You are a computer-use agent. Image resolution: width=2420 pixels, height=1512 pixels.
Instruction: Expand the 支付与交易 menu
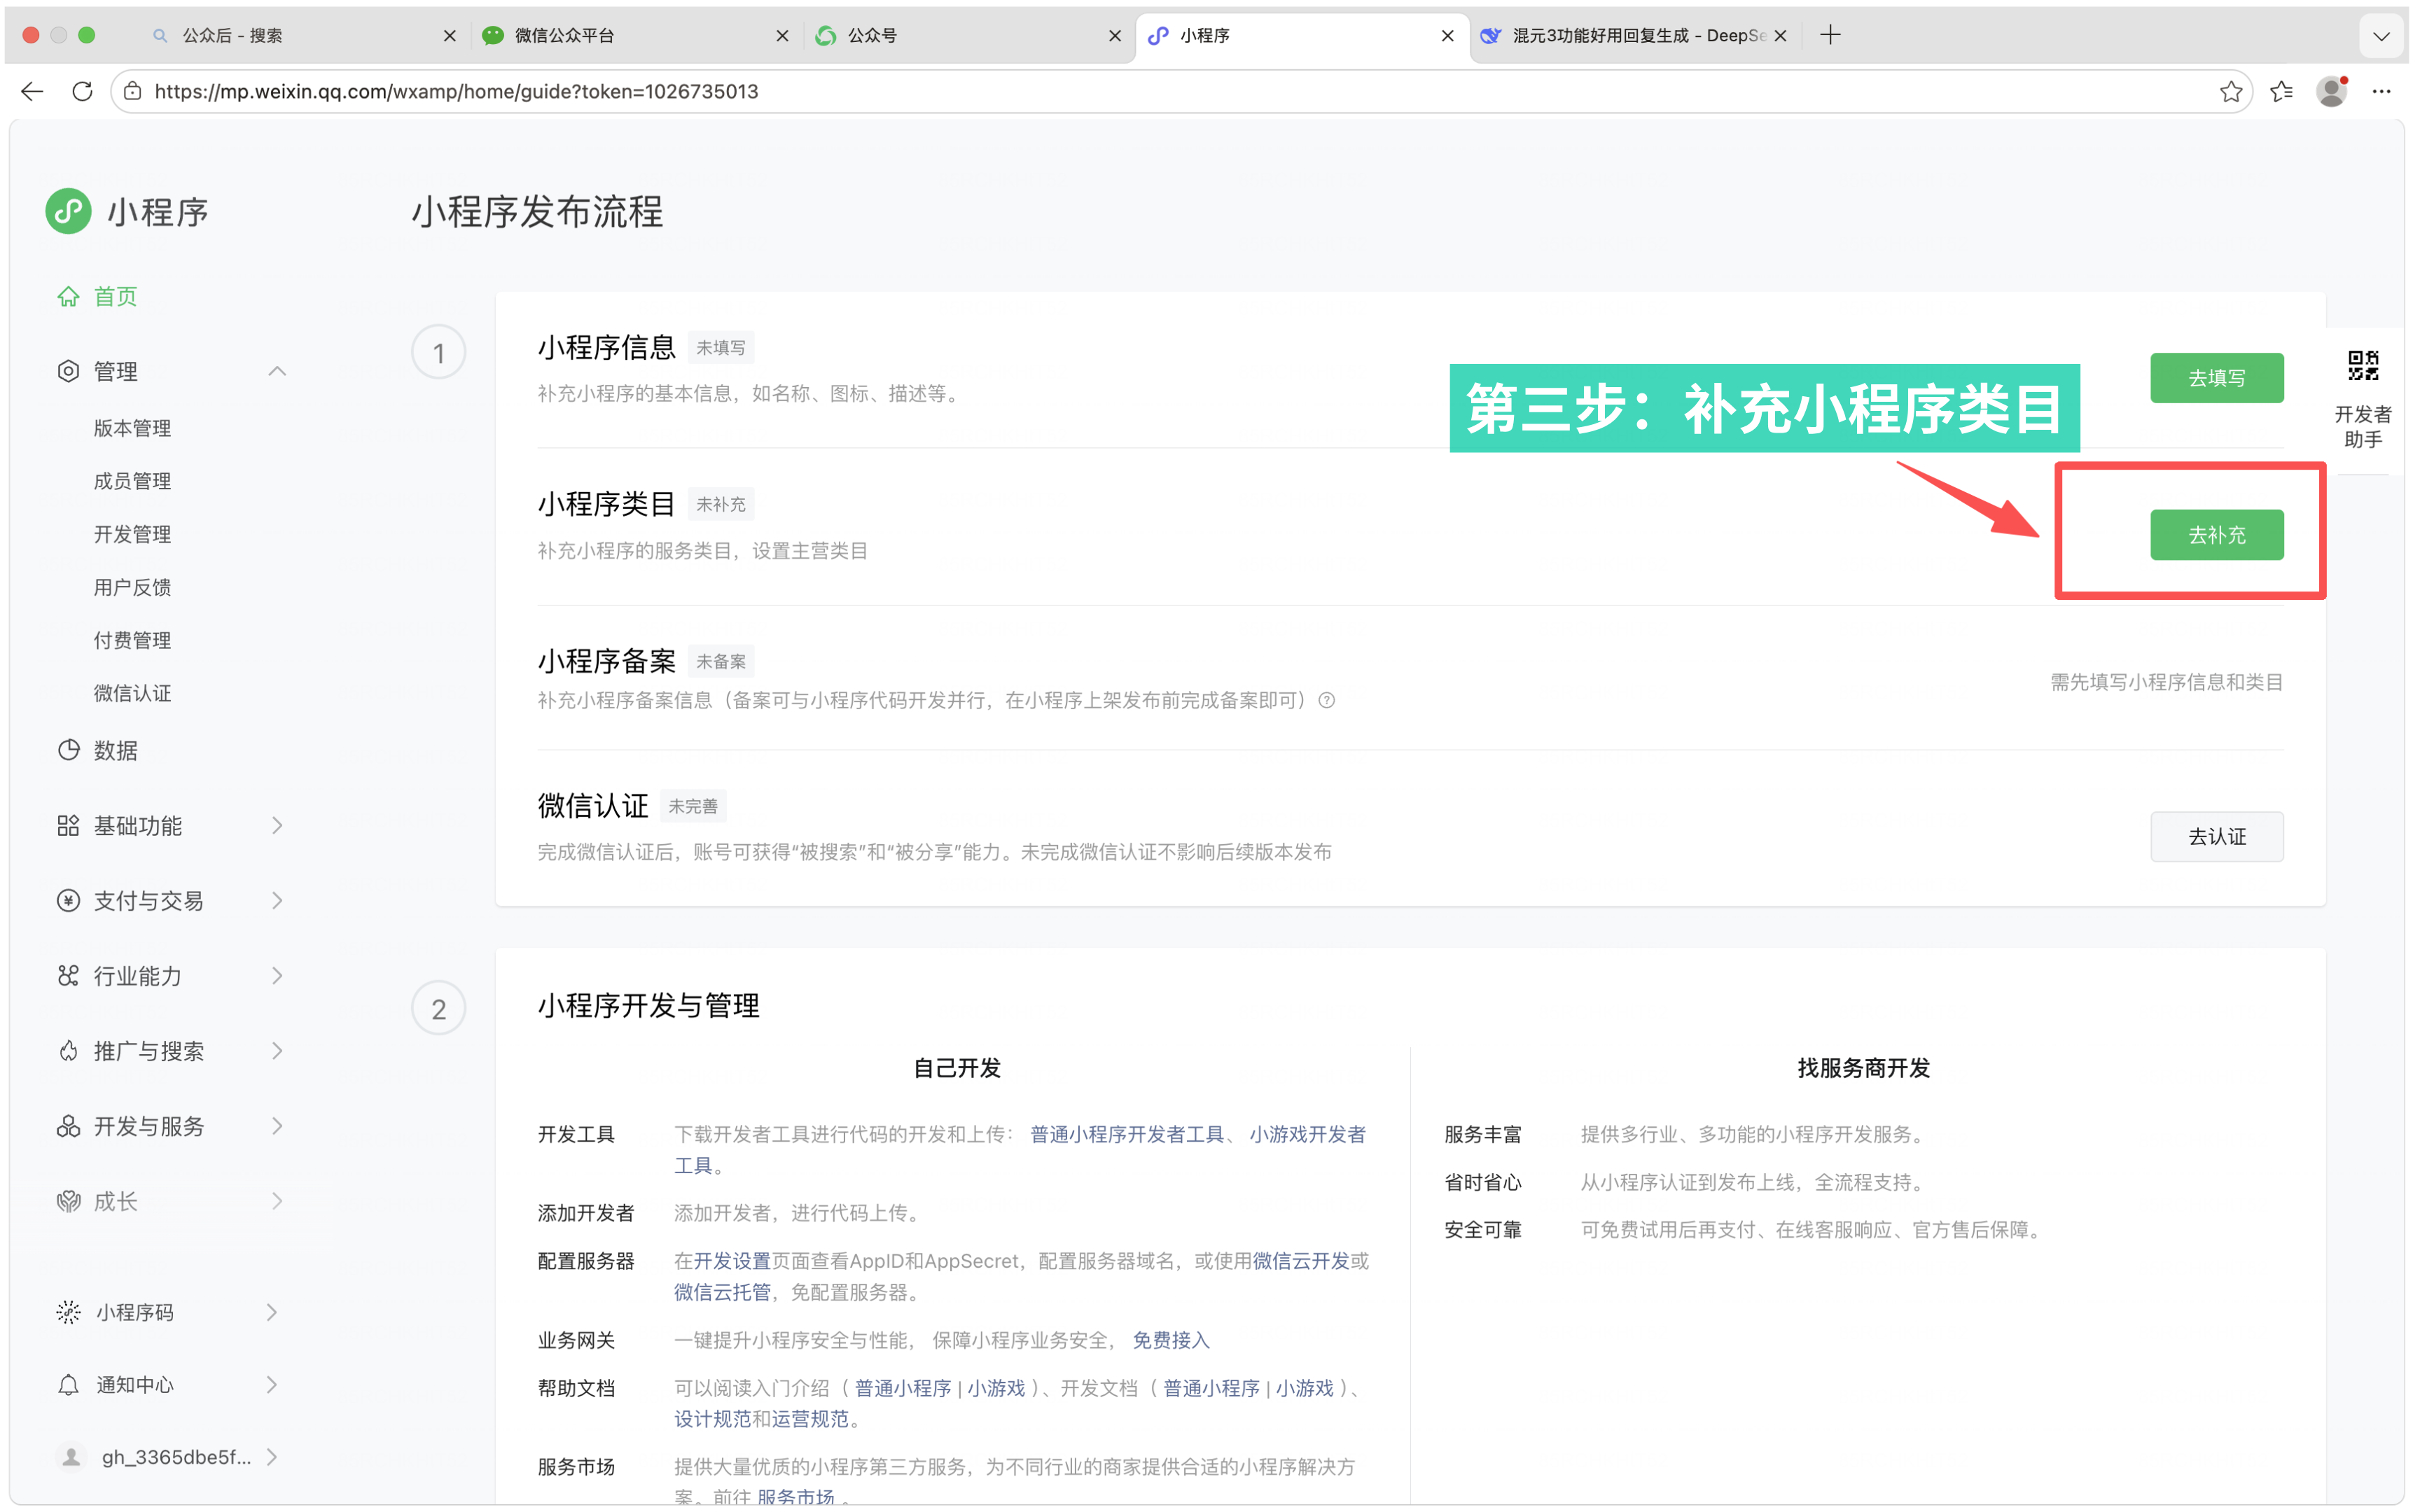coord(277,900)
